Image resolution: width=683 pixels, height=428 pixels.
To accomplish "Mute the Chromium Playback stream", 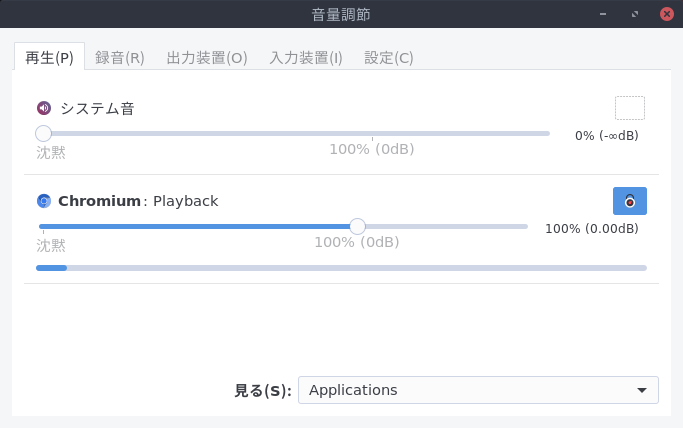I will (629, 201).
